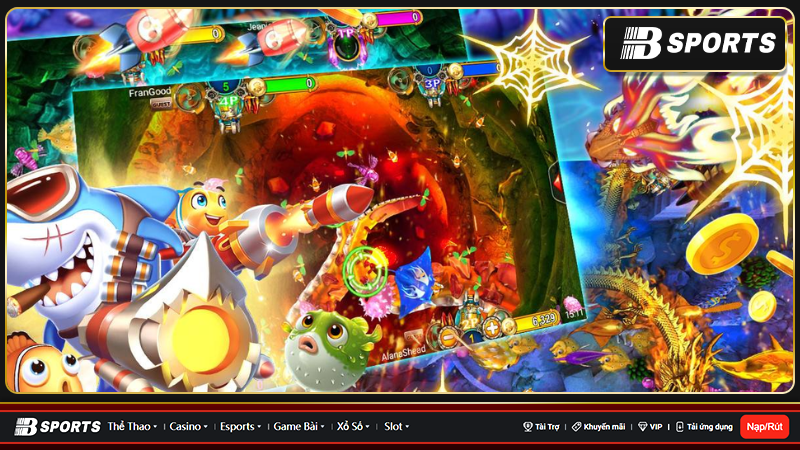
Task: Click the red Nạp/Rút button
Action: pos(764,427)
